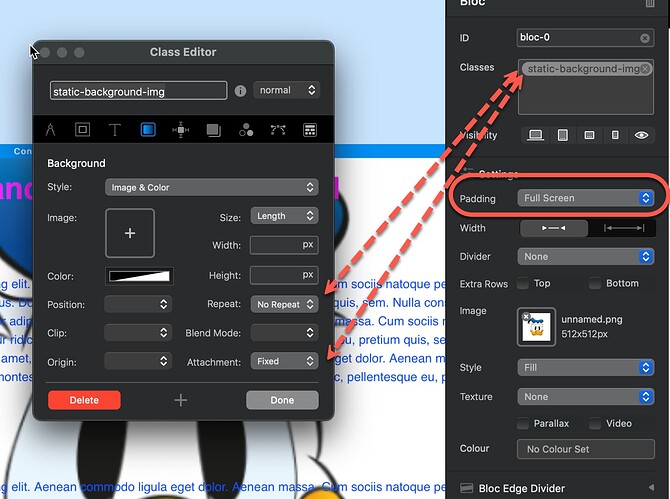
Task: Open the Spacing margin-padding icon tab
Action: [x=180, y=130]
